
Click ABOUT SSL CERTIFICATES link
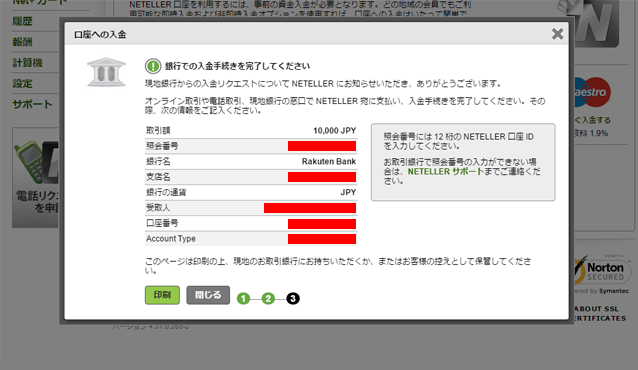tap(600, 313)
